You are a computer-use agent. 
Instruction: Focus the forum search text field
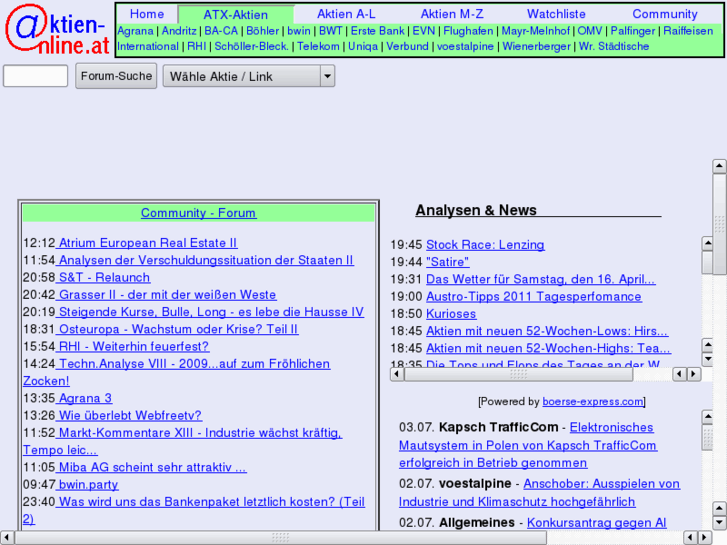pyautogui.click(x=36, y=76)
